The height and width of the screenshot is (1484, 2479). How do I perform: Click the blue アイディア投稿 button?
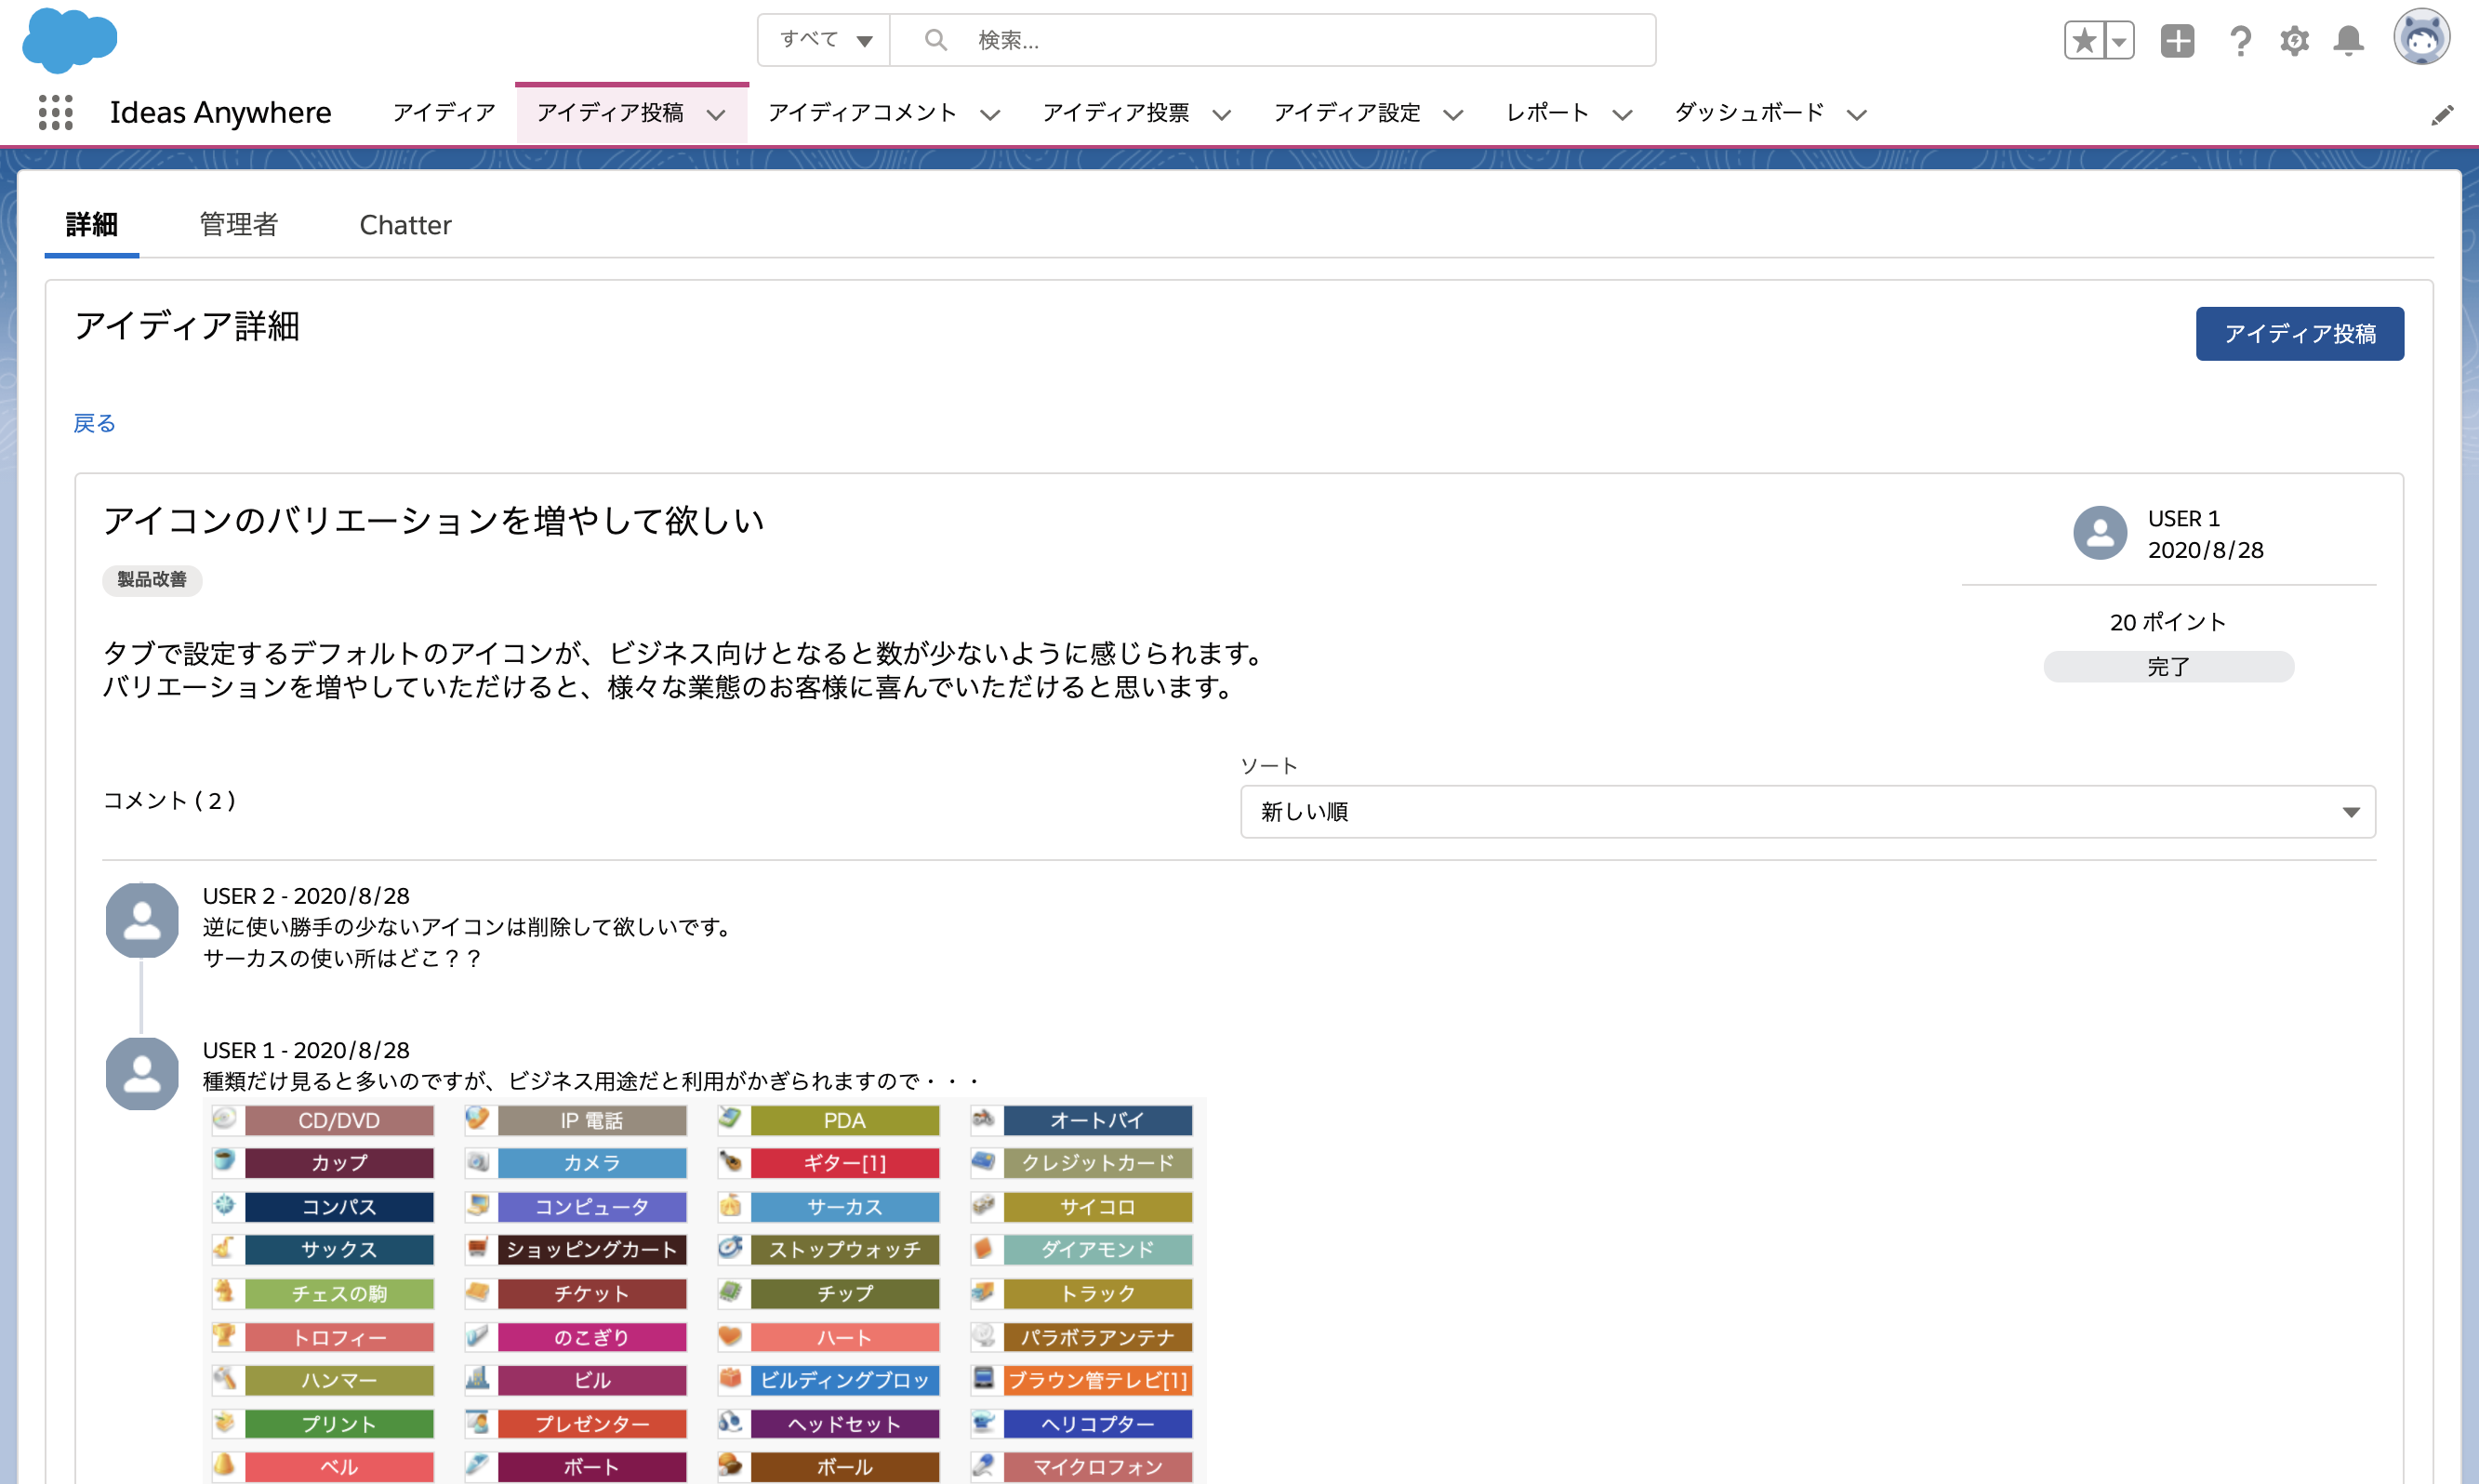(2299, 334)
